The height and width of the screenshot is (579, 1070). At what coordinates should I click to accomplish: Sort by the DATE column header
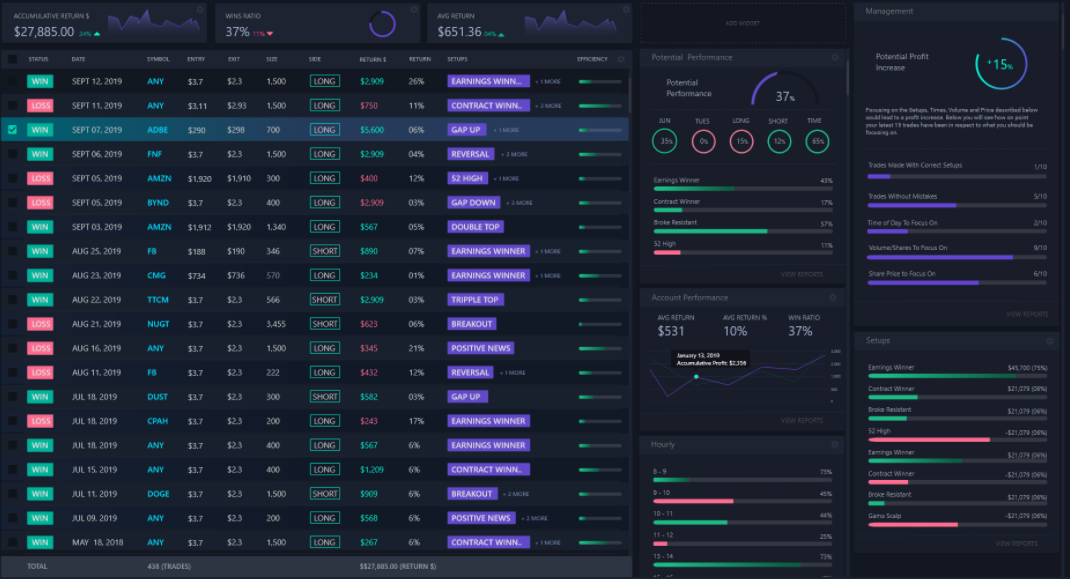coord(78,59)
